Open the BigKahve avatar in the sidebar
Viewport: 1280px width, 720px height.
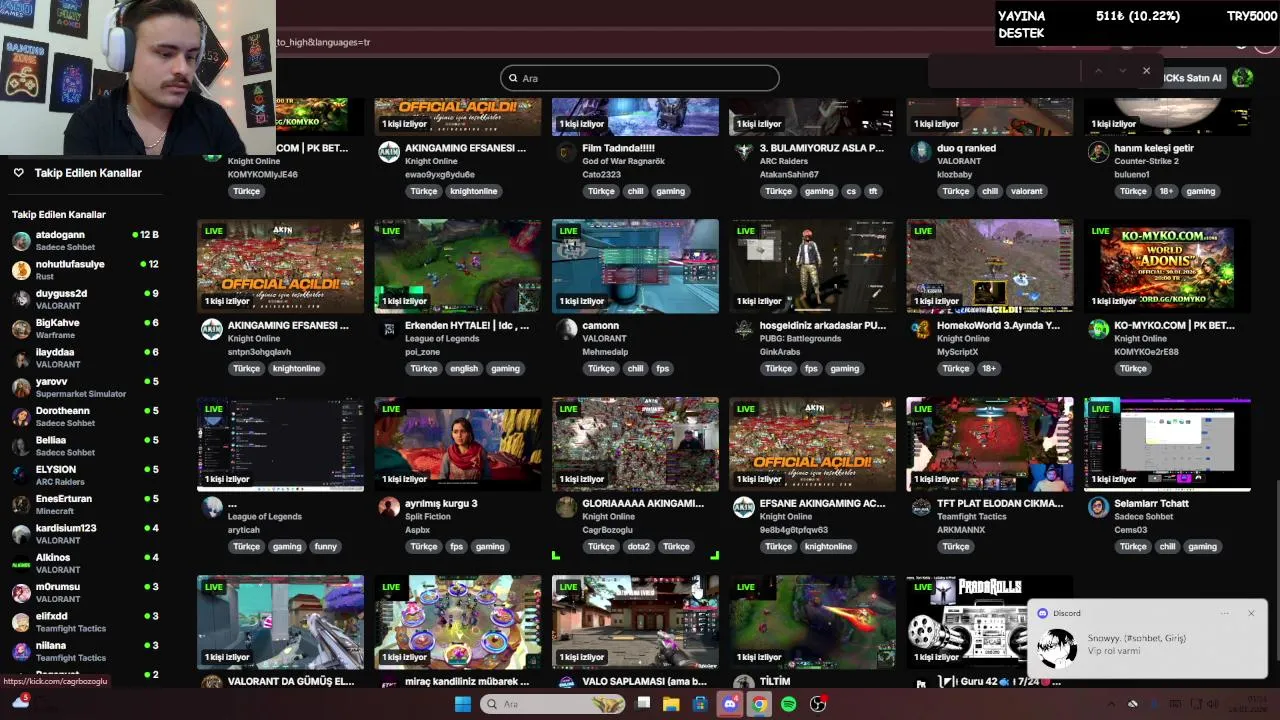21,329
